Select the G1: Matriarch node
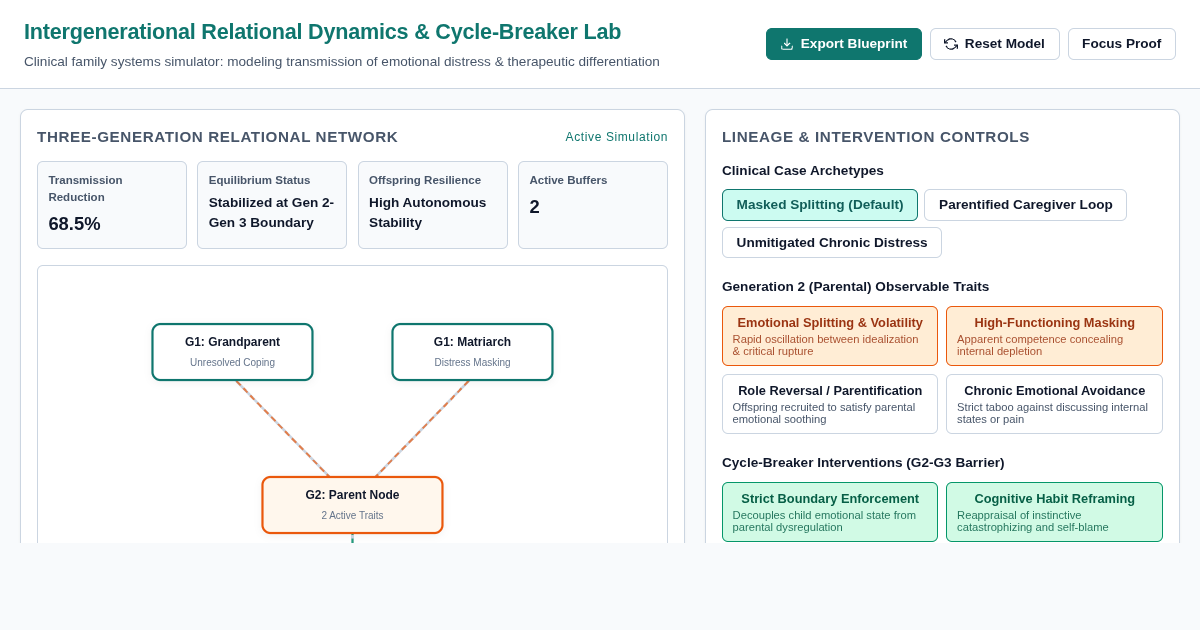 [472, 352]
